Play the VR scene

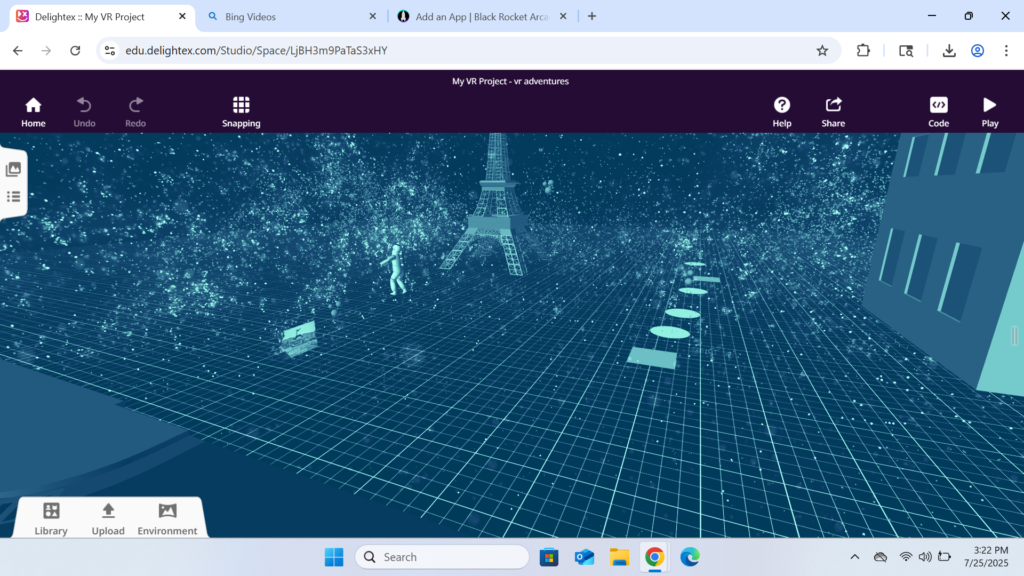pos(989,112)
